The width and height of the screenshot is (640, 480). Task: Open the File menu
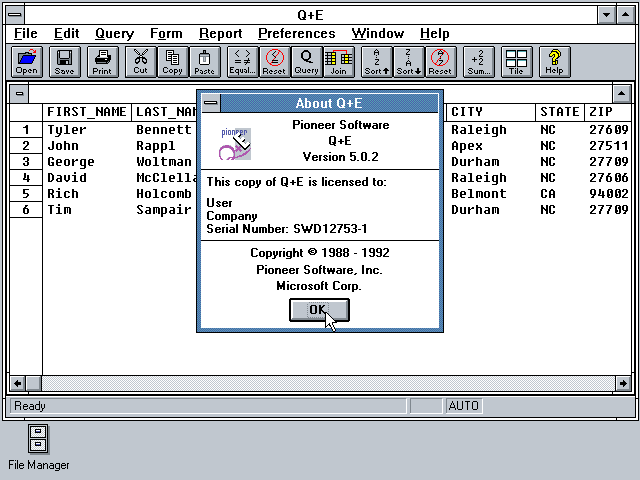tap(26, 33)
